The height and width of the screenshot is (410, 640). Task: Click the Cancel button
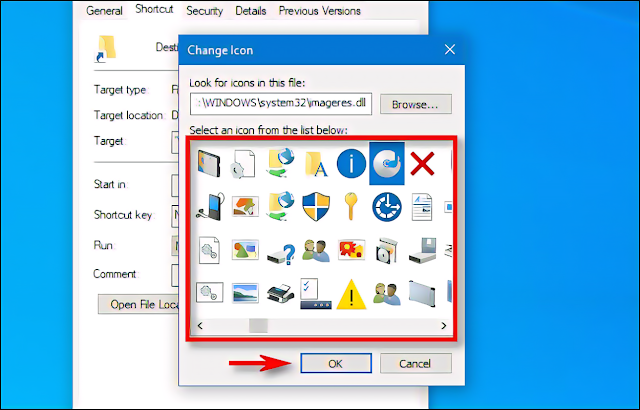pos(416,363)
